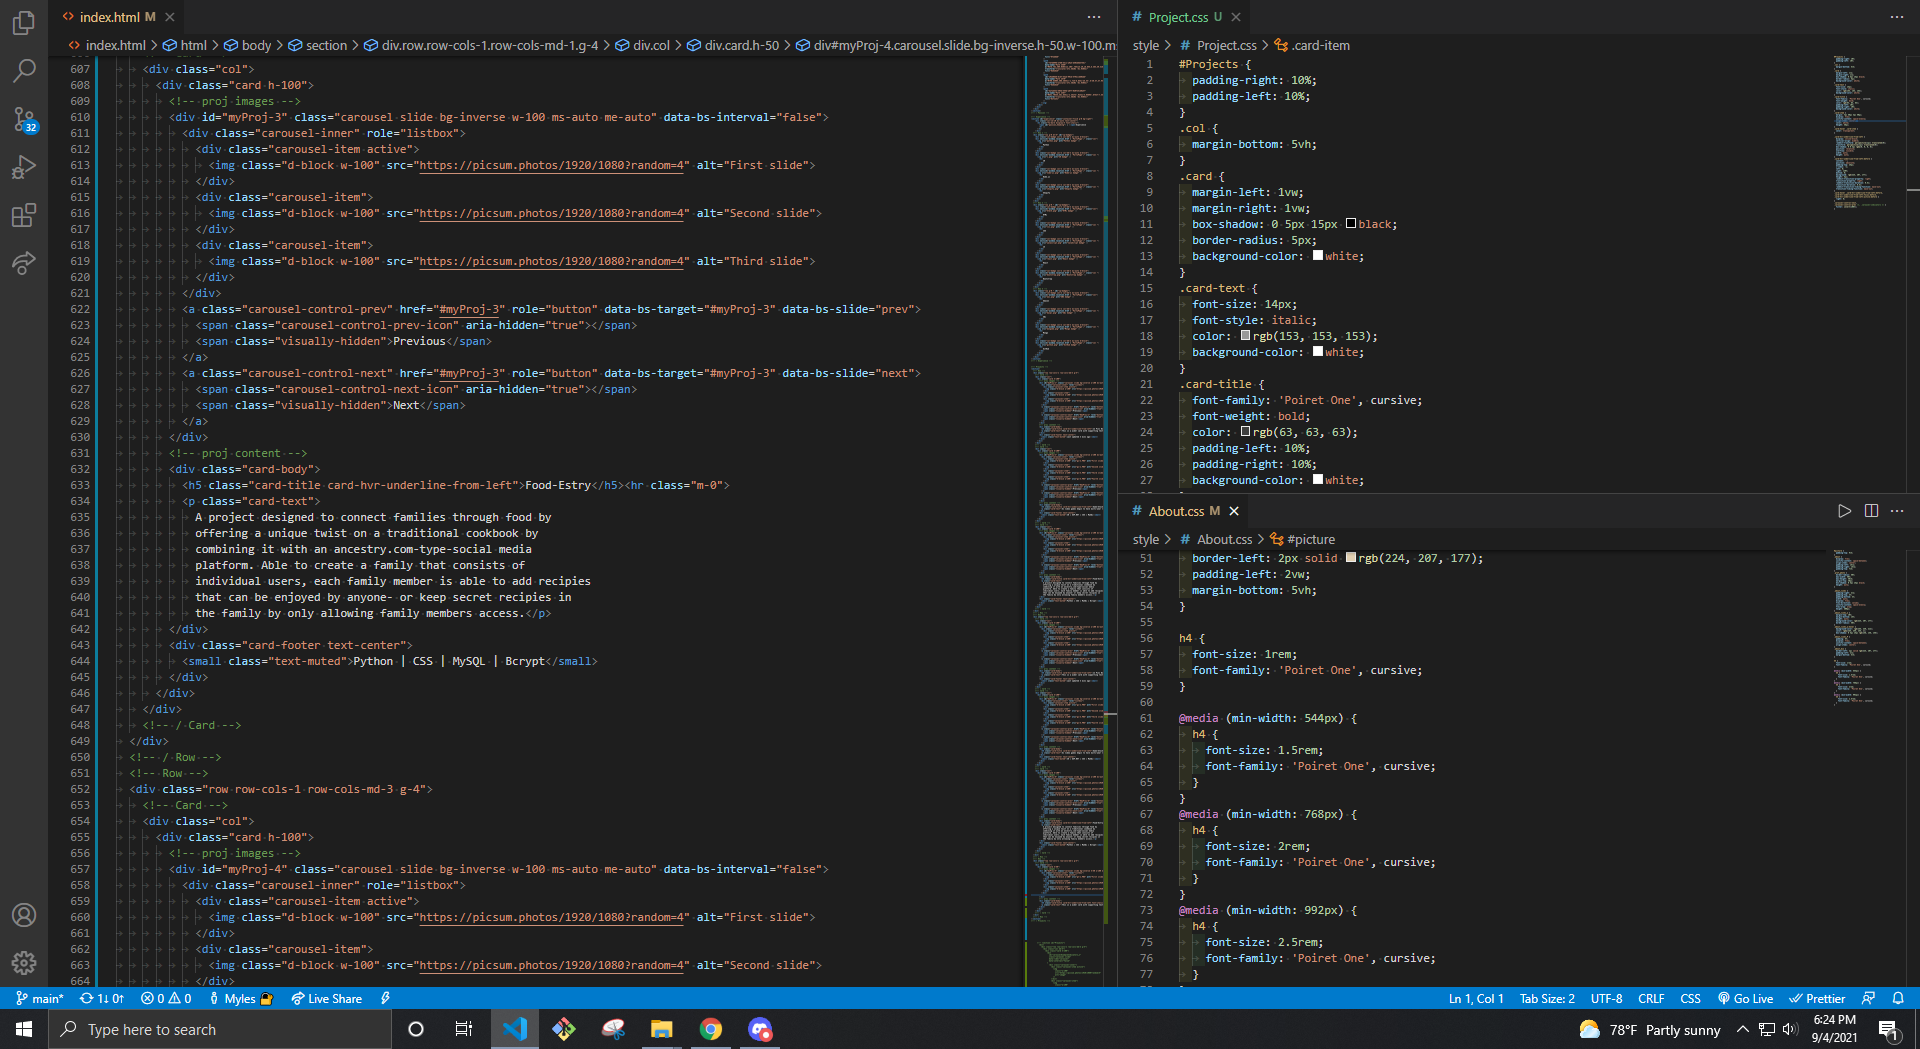Expand div.card.h-50 breadcrumb
Screen dimensions: 1920x1049
click(732, 45)
